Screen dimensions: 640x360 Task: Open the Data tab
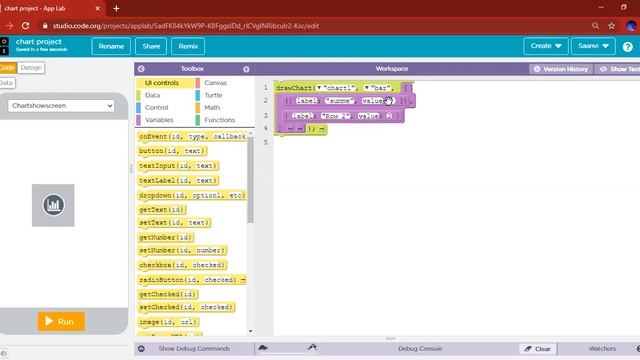point(7,83)
